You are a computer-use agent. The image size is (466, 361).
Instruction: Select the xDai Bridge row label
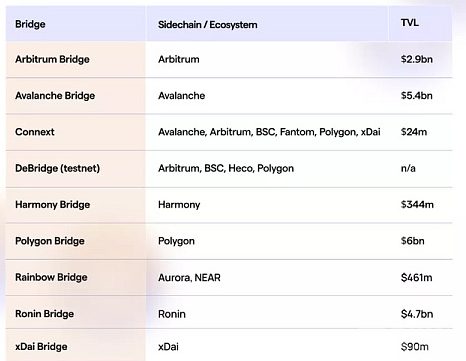[41, 347]
